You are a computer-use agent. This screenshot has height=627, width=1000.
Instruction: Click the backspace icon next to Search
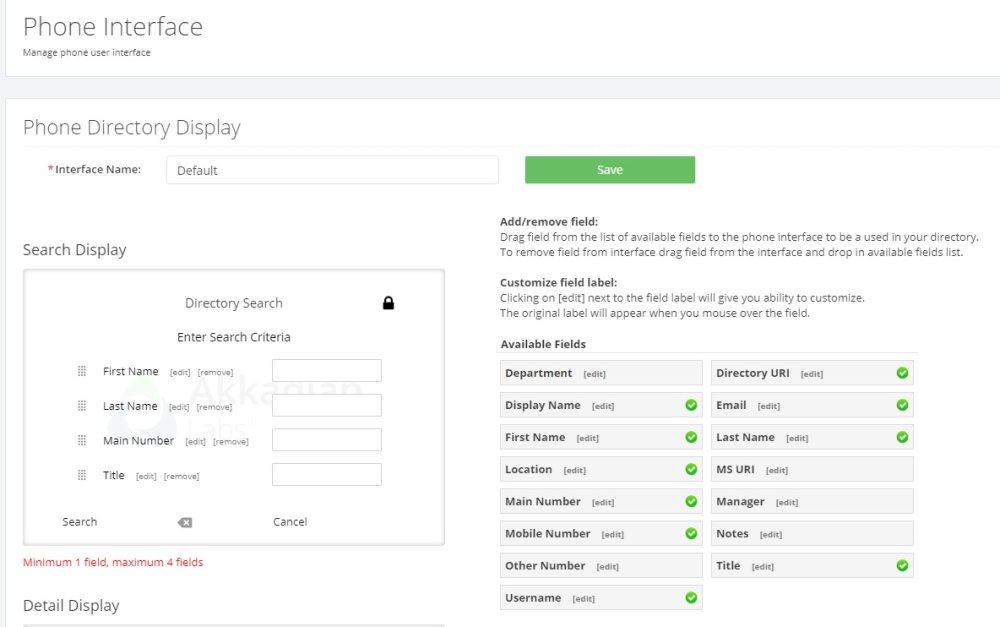(185, 522)
